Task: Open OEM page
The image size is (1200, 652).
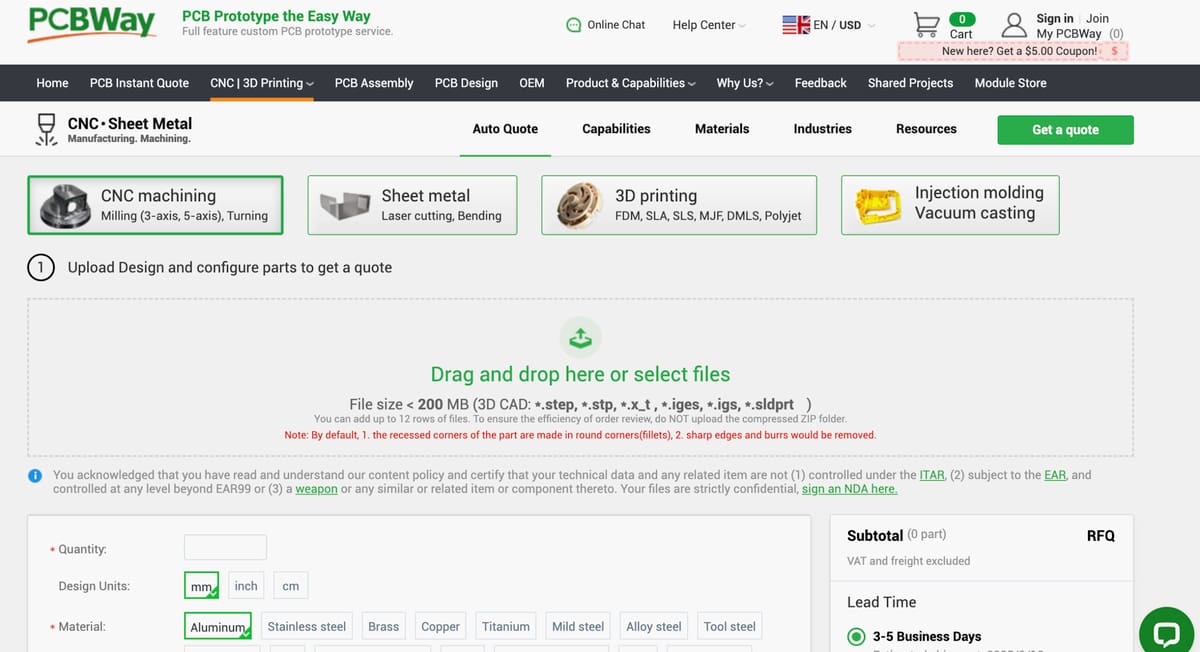Action: click(532, 83)
